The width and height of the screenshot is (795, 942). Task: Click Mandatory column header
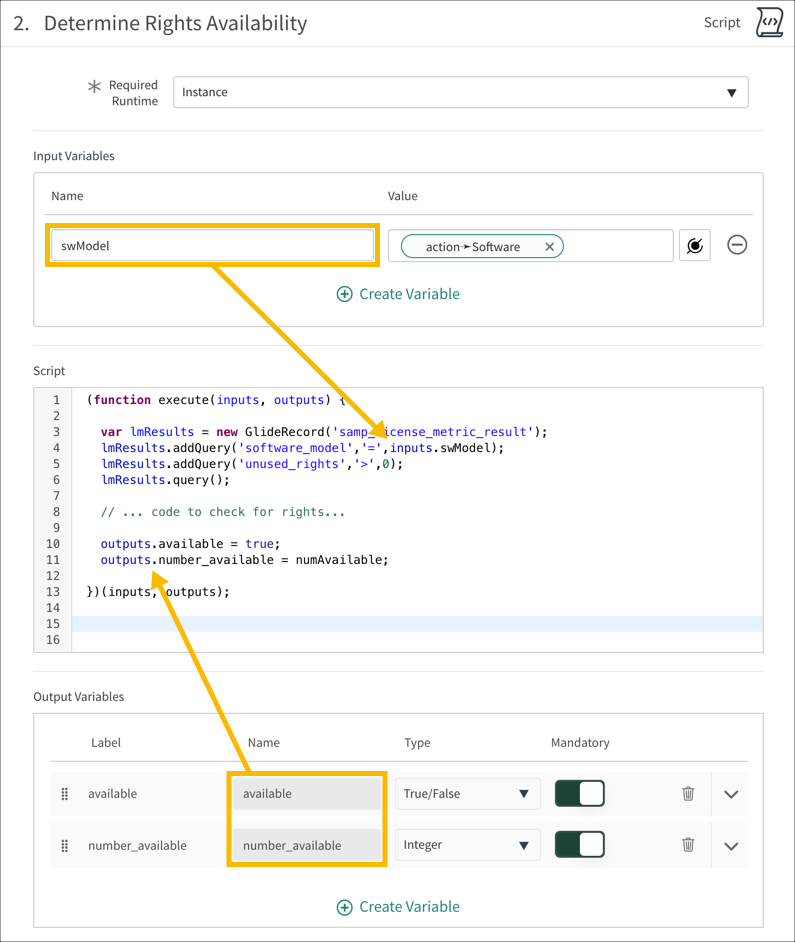point(580,743)
